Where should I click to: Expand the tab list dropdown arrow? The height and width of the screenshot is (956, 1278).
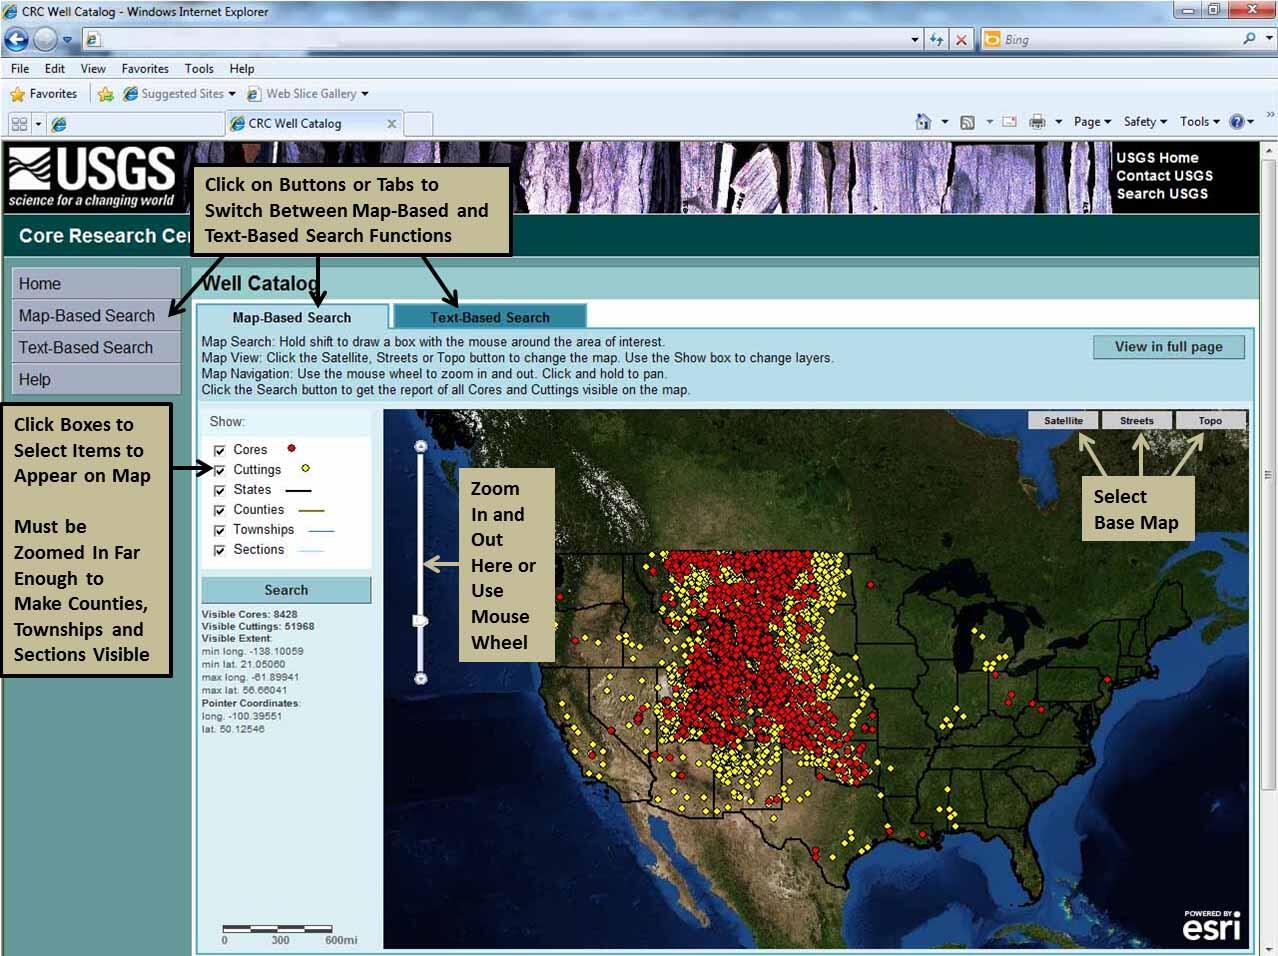[38, 124]
